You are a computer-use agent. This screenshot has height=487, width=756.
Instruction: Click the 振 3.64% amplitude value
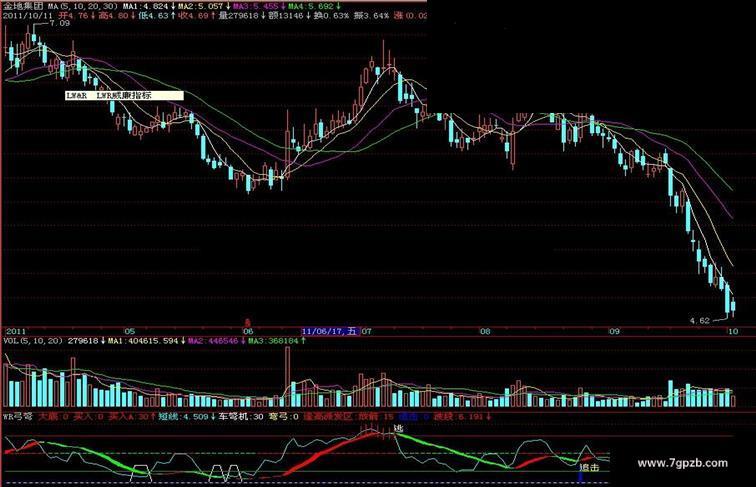(x=371, y=15)
